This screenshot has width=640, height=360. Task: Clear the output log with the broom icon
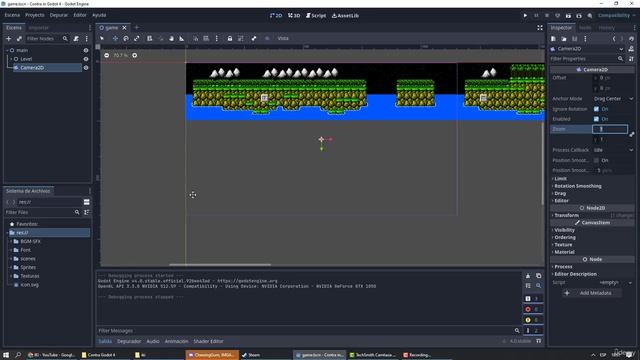[x=528, y=276]
